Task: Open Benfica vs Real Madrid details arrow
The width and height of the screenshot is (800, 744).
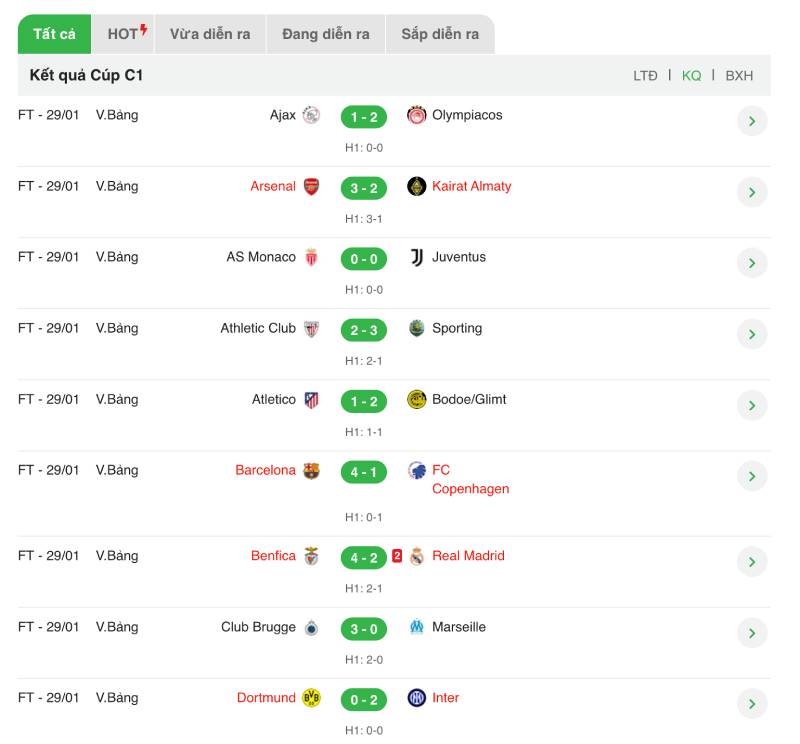Action: 752,562
